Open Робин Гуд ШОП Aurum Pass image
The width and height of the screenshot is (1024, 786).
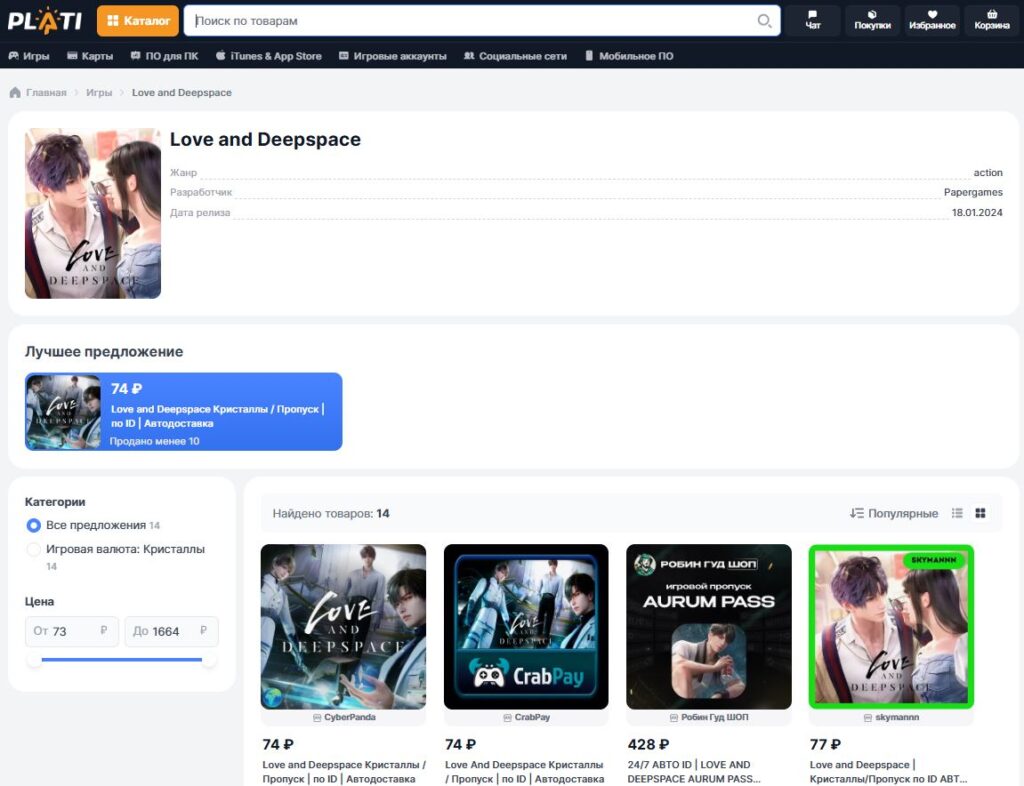(709, 627)
